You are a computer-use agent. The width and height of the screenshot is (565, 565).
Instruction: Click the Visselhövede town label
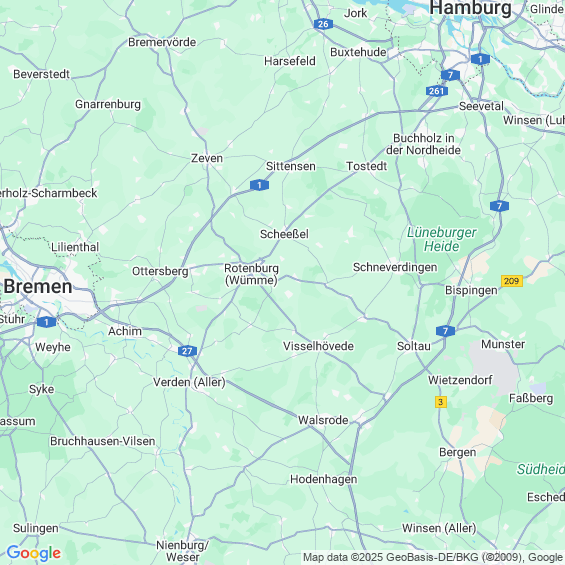(319, 346)
